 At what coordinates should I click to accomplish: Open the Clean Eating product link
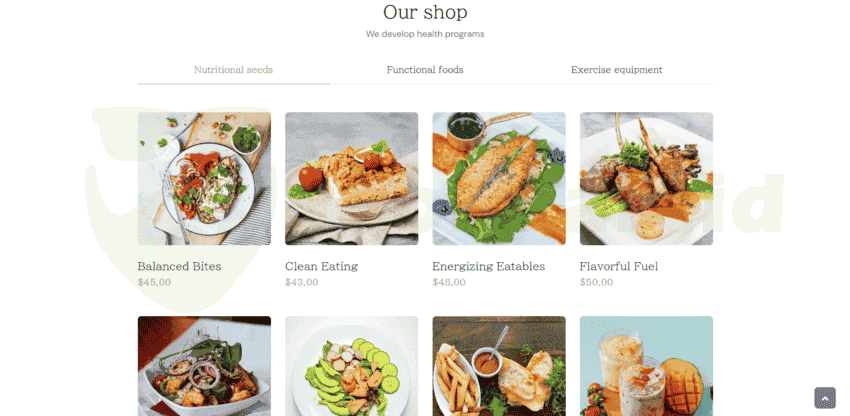click(321, 266)
